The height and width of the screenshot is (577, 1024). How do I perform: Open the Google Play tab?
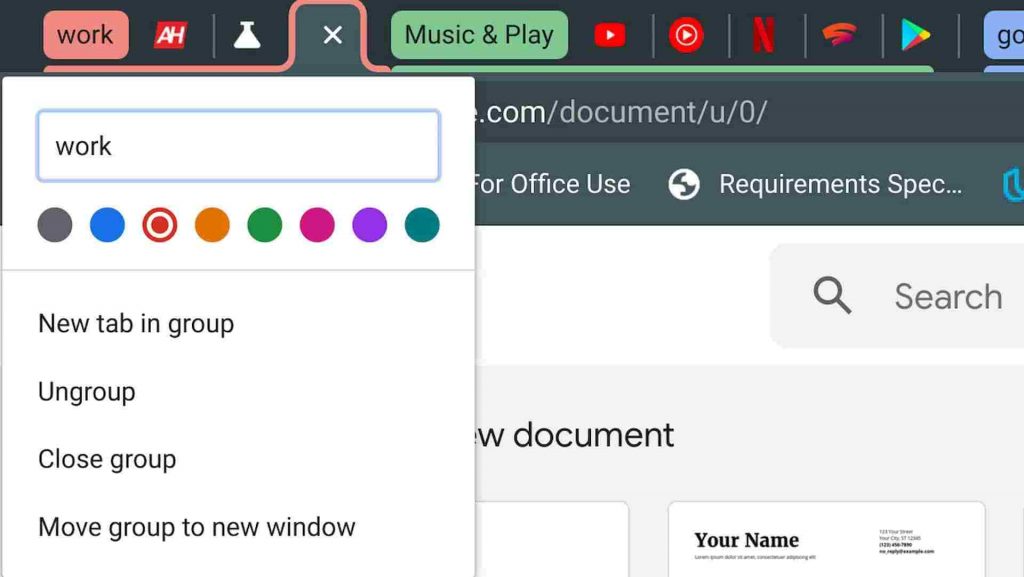[916, 35]
